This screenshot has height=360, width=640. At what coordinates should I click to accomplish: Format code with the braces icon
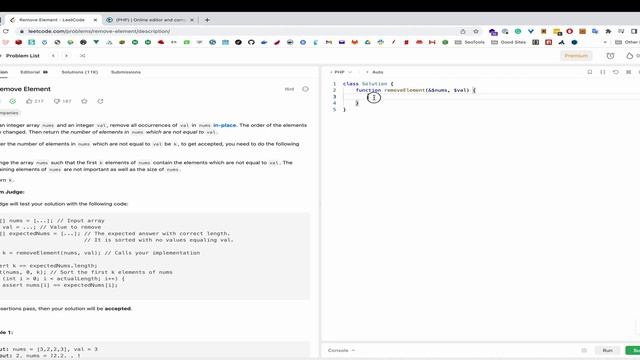click(x=603, y=72)
